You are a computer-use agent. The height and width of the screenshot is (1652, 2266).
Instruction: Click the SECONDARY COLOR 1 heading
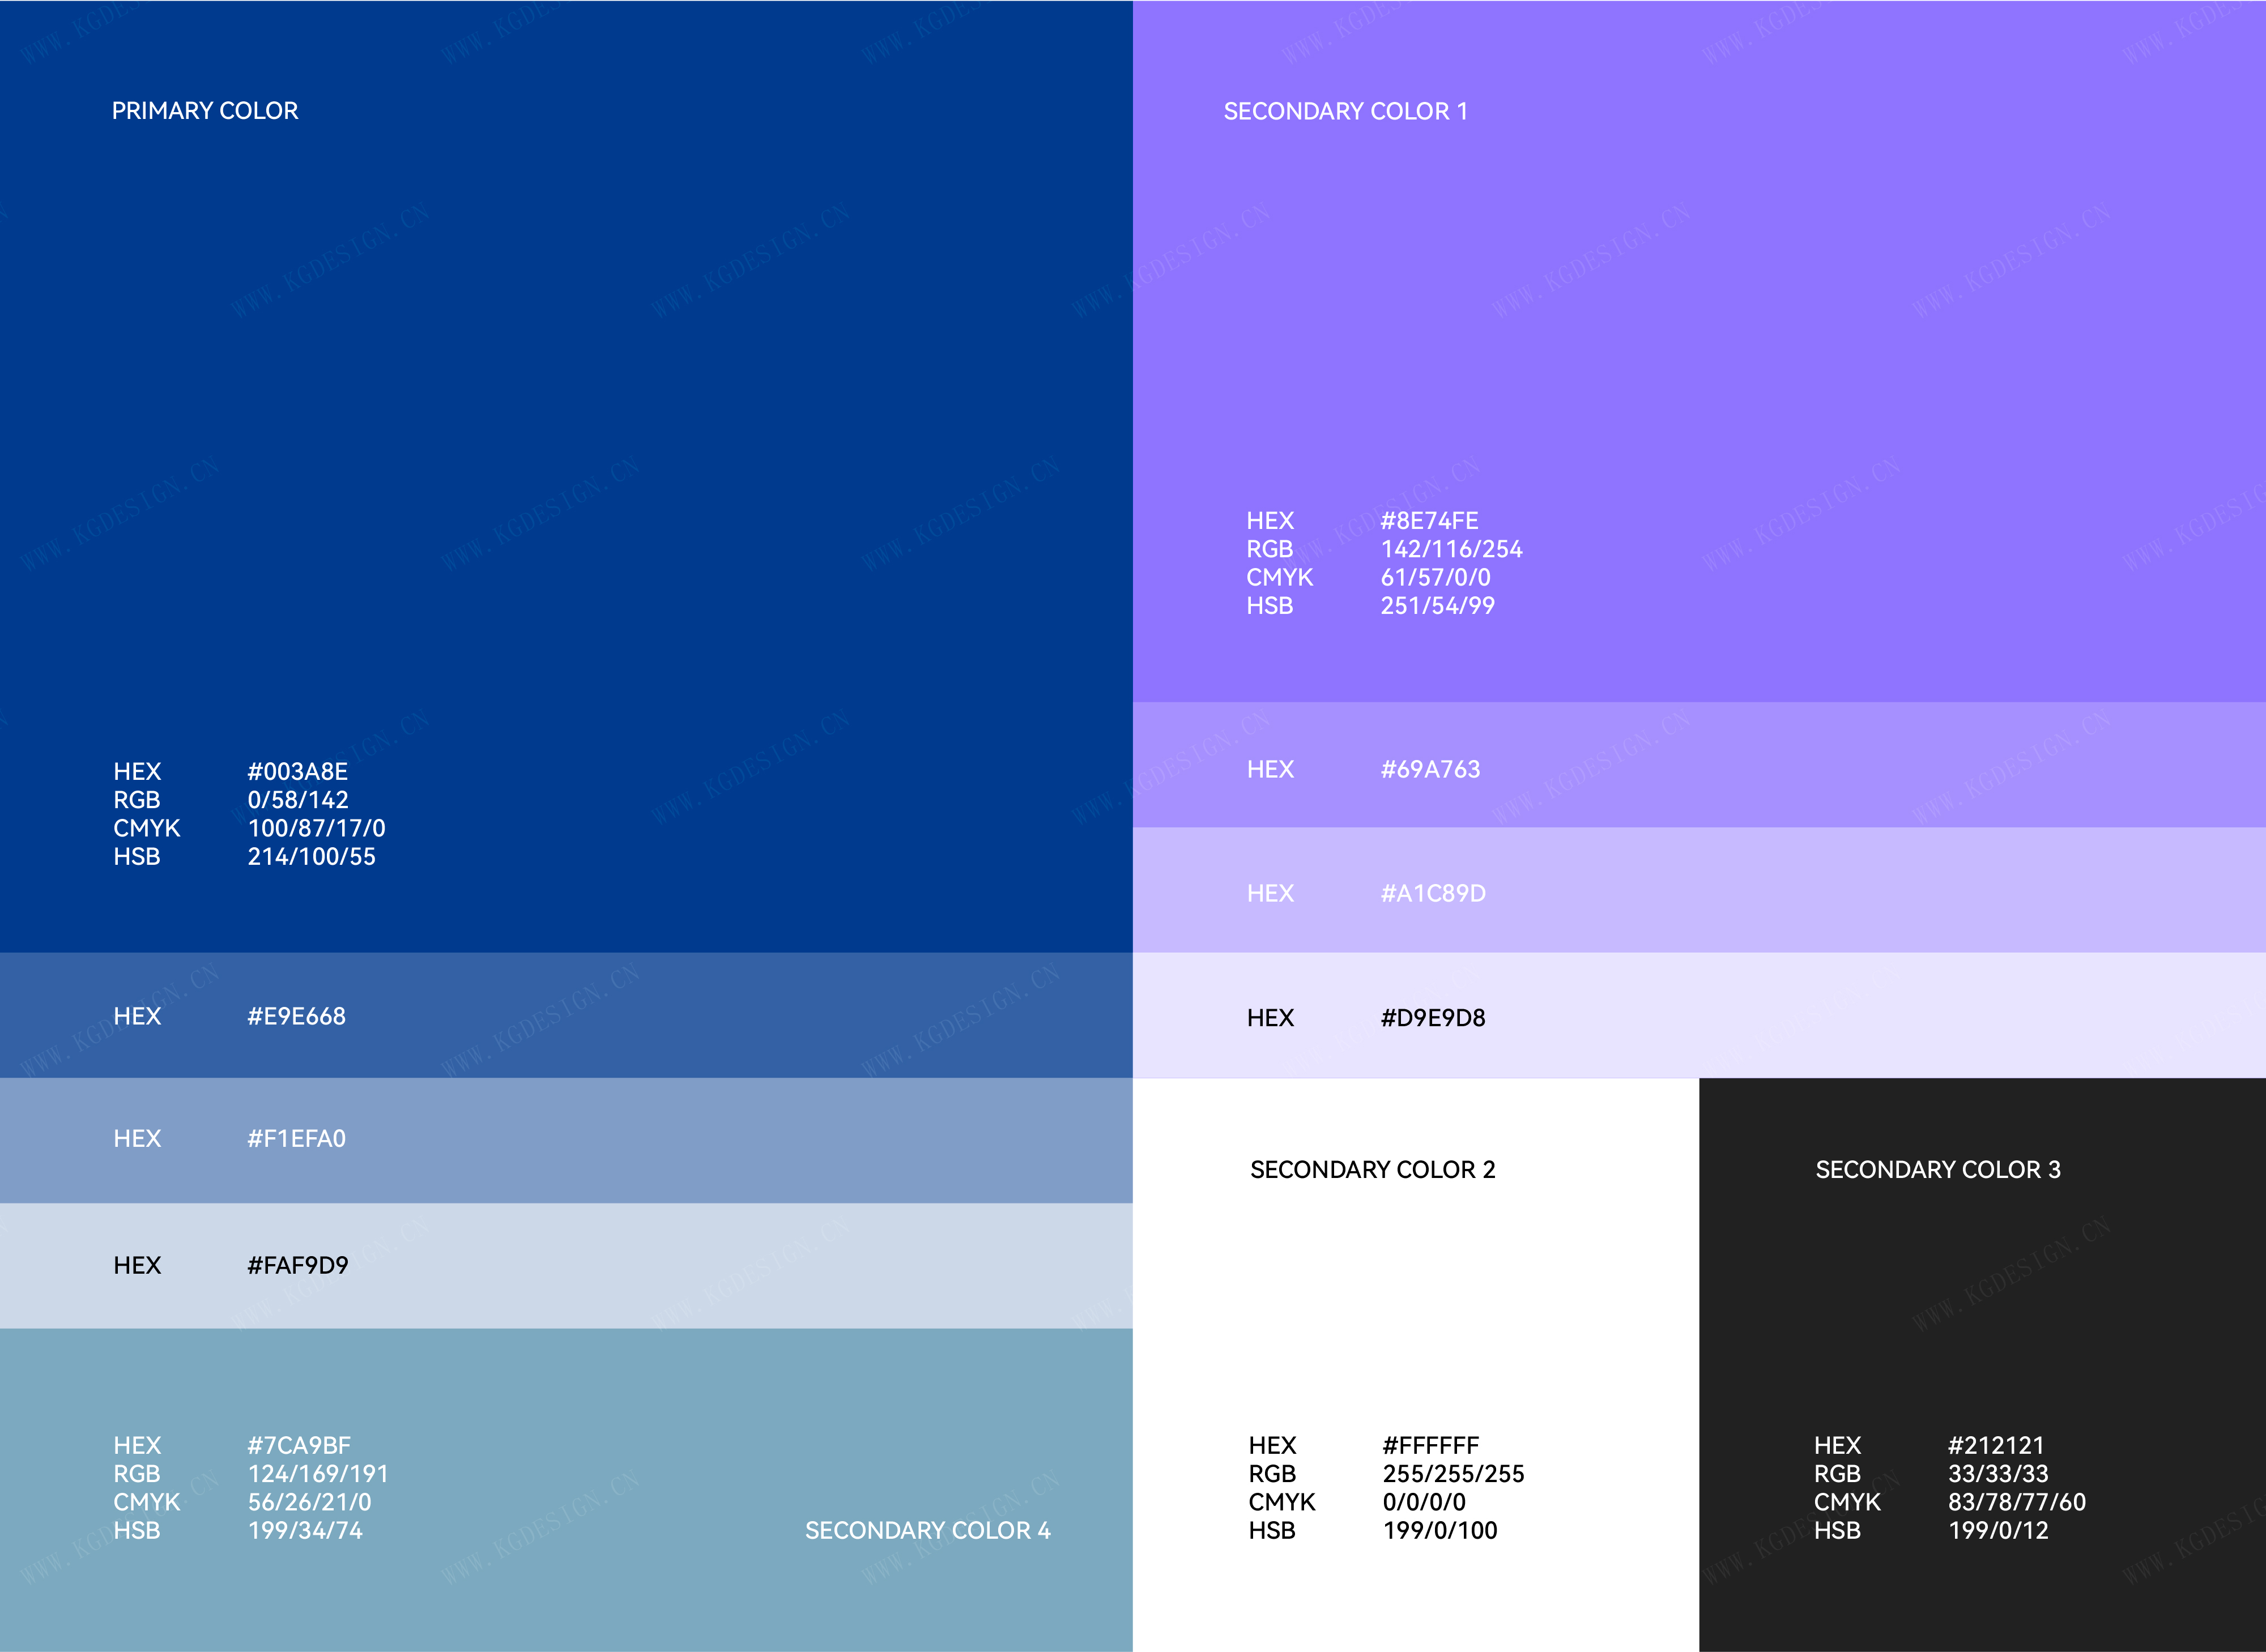point(1346,111)
